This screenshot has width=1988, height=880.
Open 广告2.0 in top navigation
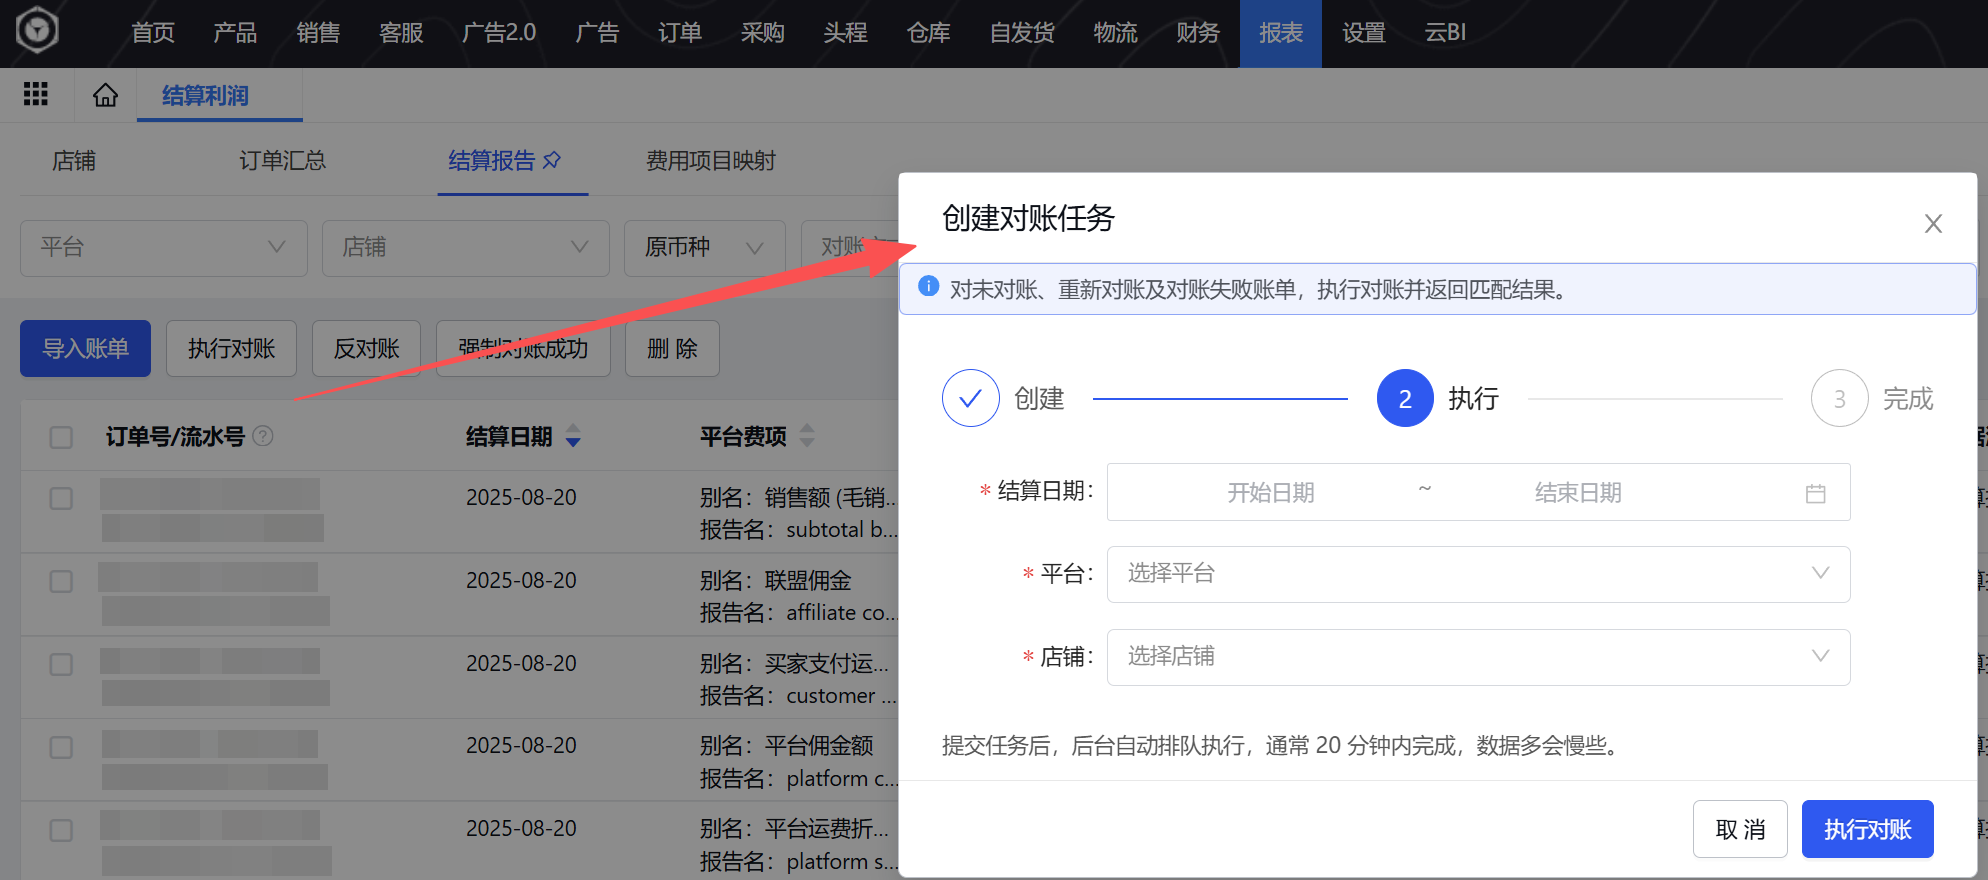pyautogui.click(x=499, y=33)
